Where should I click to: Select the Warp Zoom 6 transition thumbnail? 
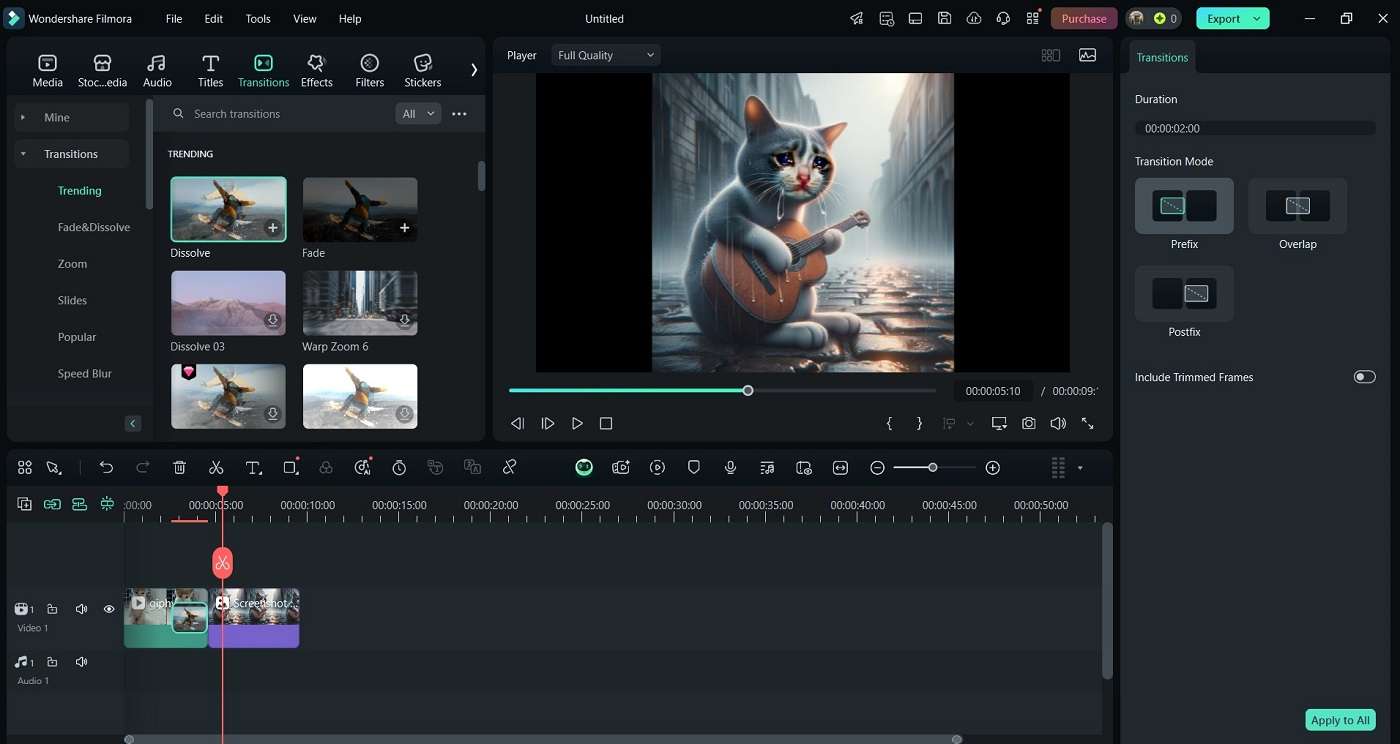(360, 303)
